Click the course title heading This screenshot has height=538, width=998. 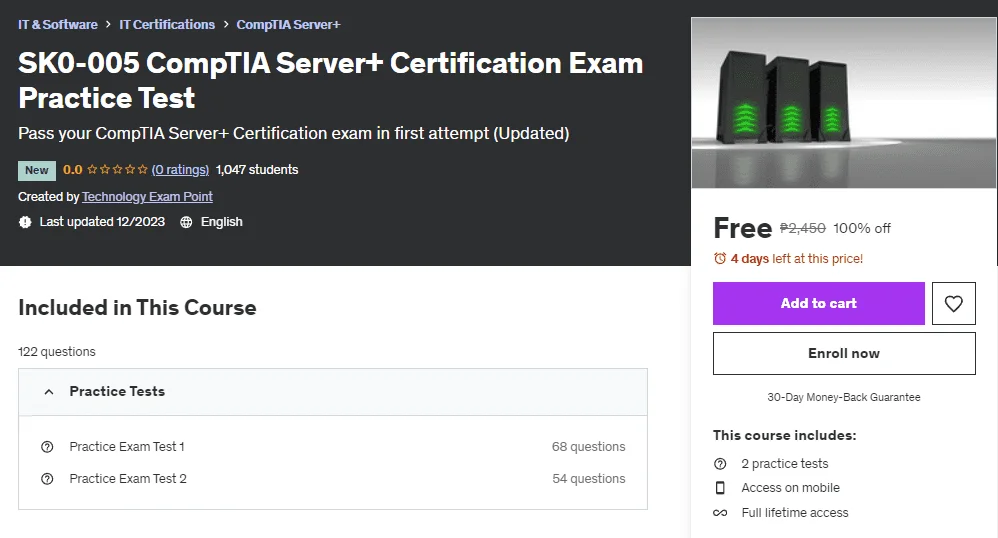330,80
